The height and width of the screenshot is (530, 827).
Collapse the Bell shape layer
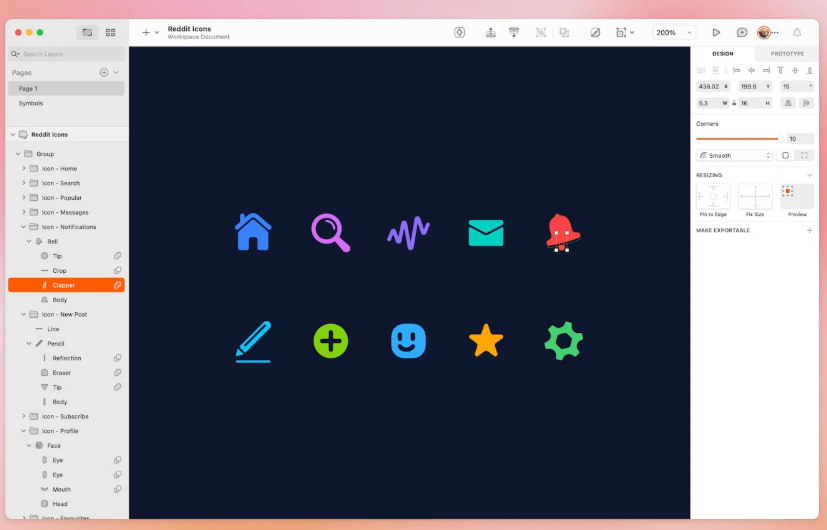click(x=29, y=241)
